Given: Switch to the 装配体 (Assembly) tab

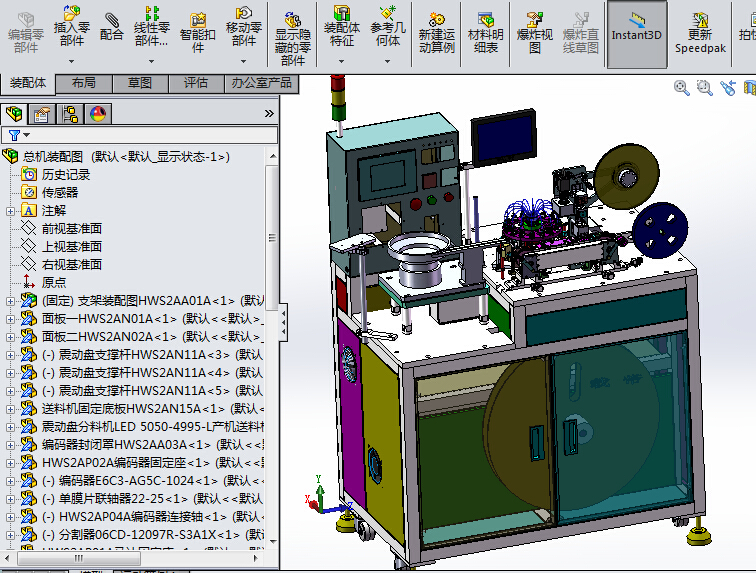Looking at the screenshot, I should coord(28,83).
